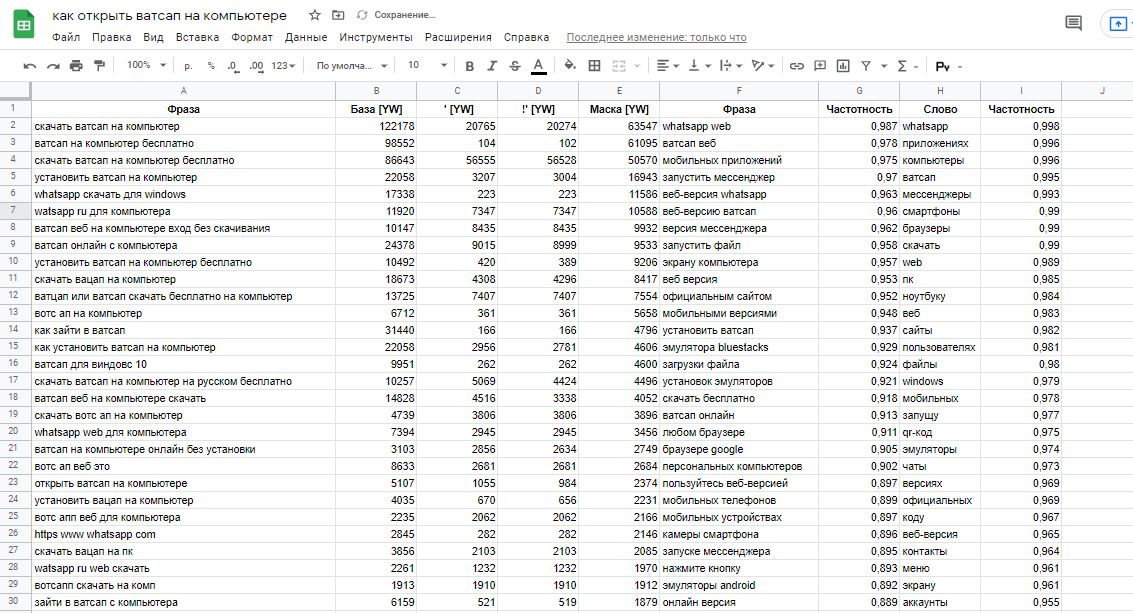Select row 7 by its header
The width and height of the screenshot is (1133, 613).
pos(14,211)
